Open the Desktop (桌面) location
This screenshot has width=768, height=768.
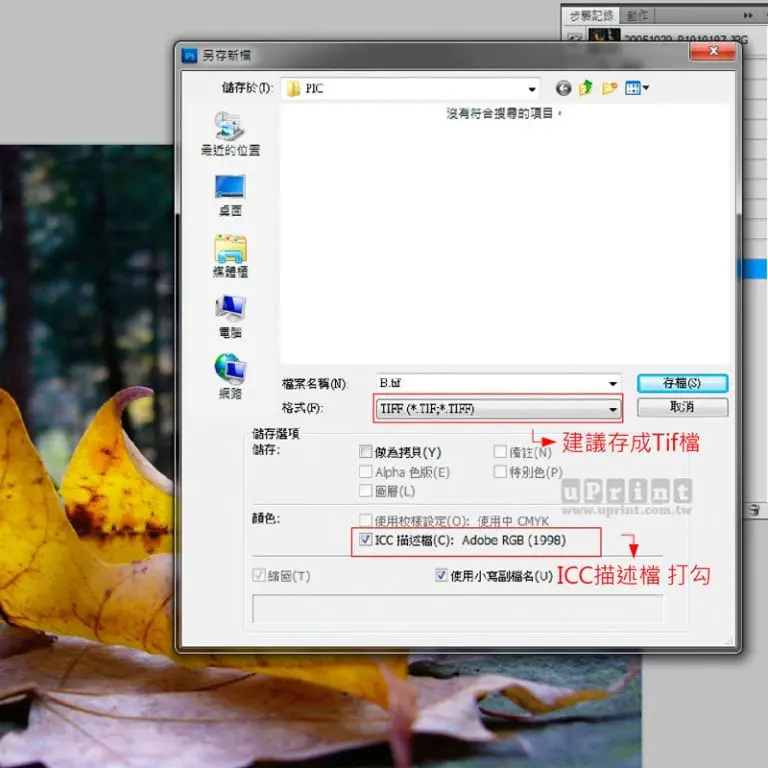point(230,195)
